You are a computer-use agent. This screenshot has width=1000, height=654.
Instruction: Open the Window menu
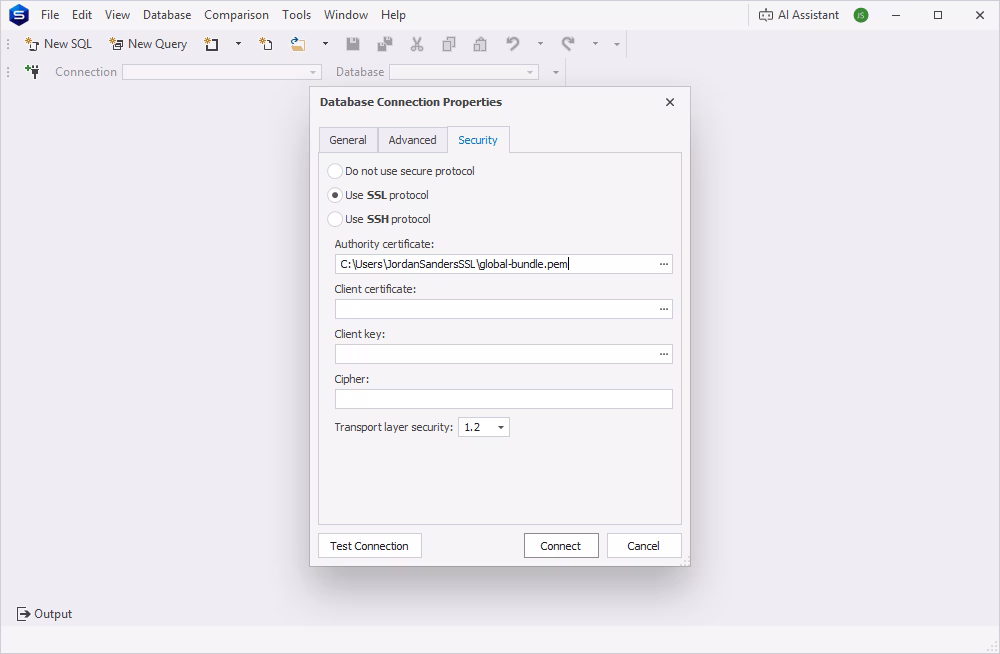point(346,15)
